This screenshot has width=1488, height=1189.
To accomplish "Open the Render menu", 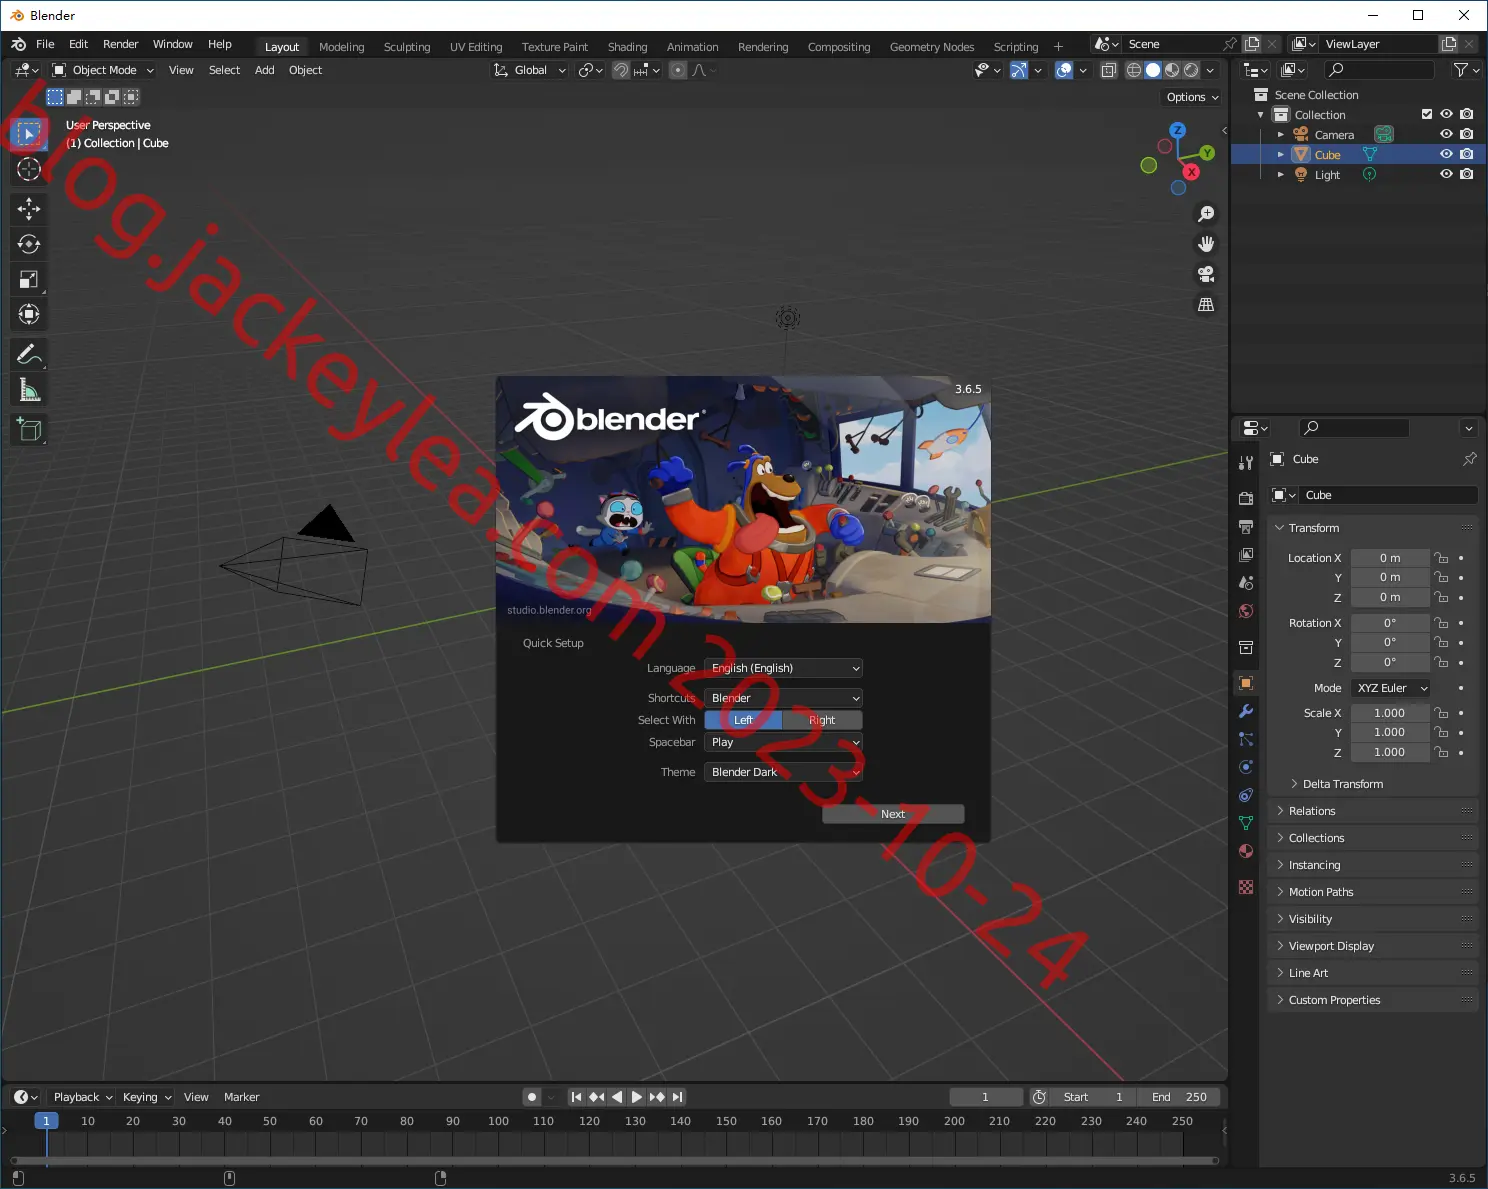I will [x=121, y=44].
